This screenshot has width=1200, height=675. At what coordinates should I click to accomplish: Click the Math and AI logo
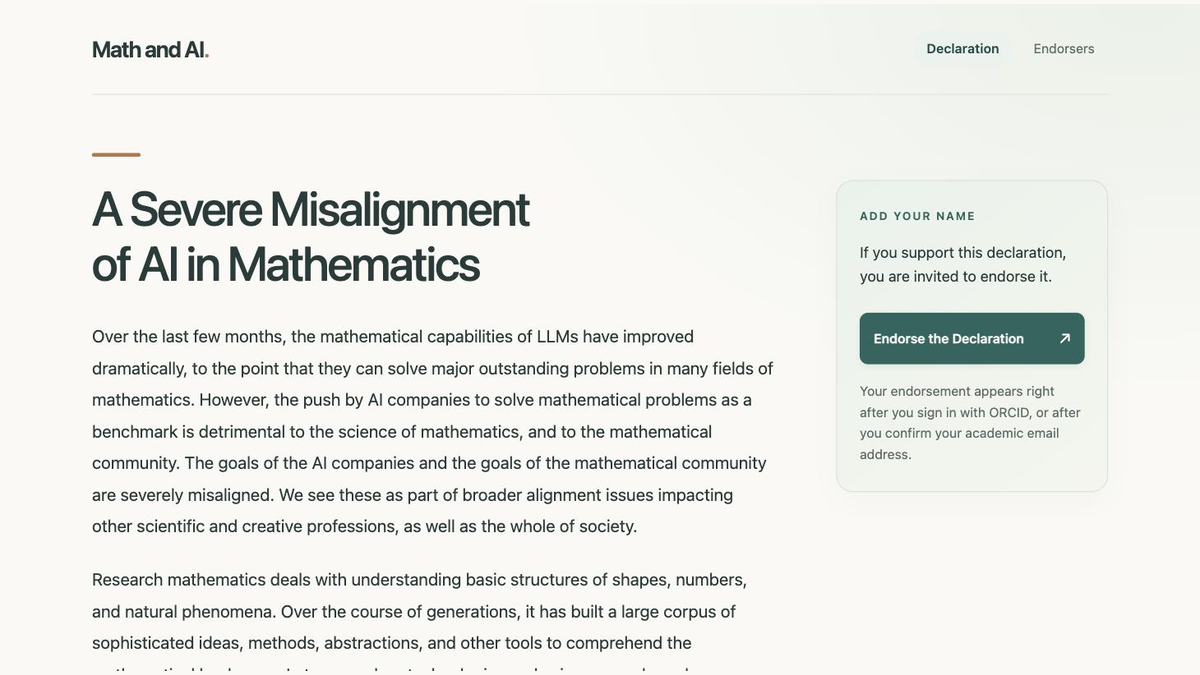(x=150, y=49)
